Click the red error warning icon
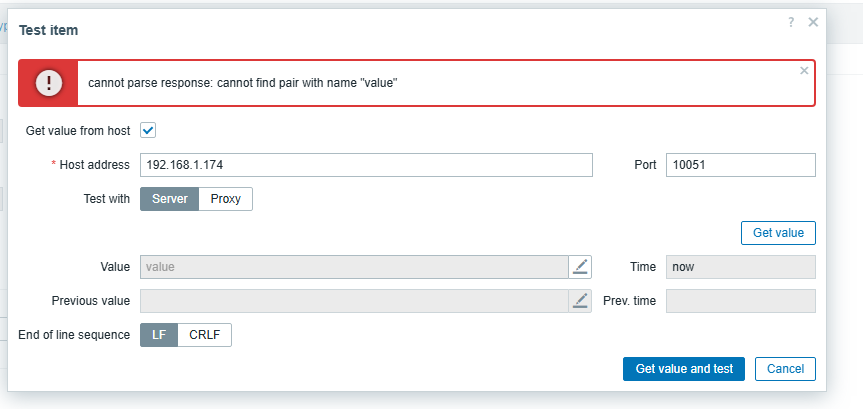863x409 pixels. (x=49, y=83)
